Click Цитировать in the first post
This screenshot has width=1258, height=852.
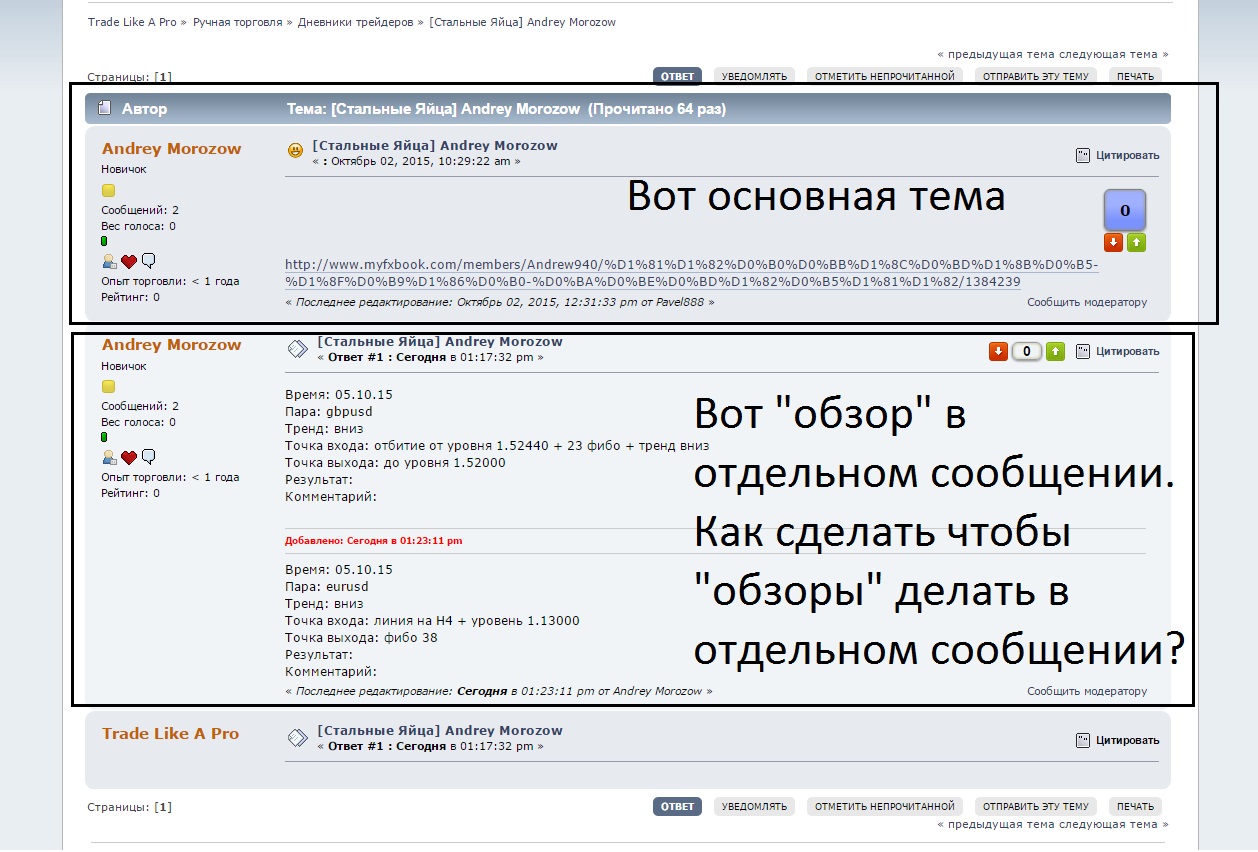[1128, 155]
